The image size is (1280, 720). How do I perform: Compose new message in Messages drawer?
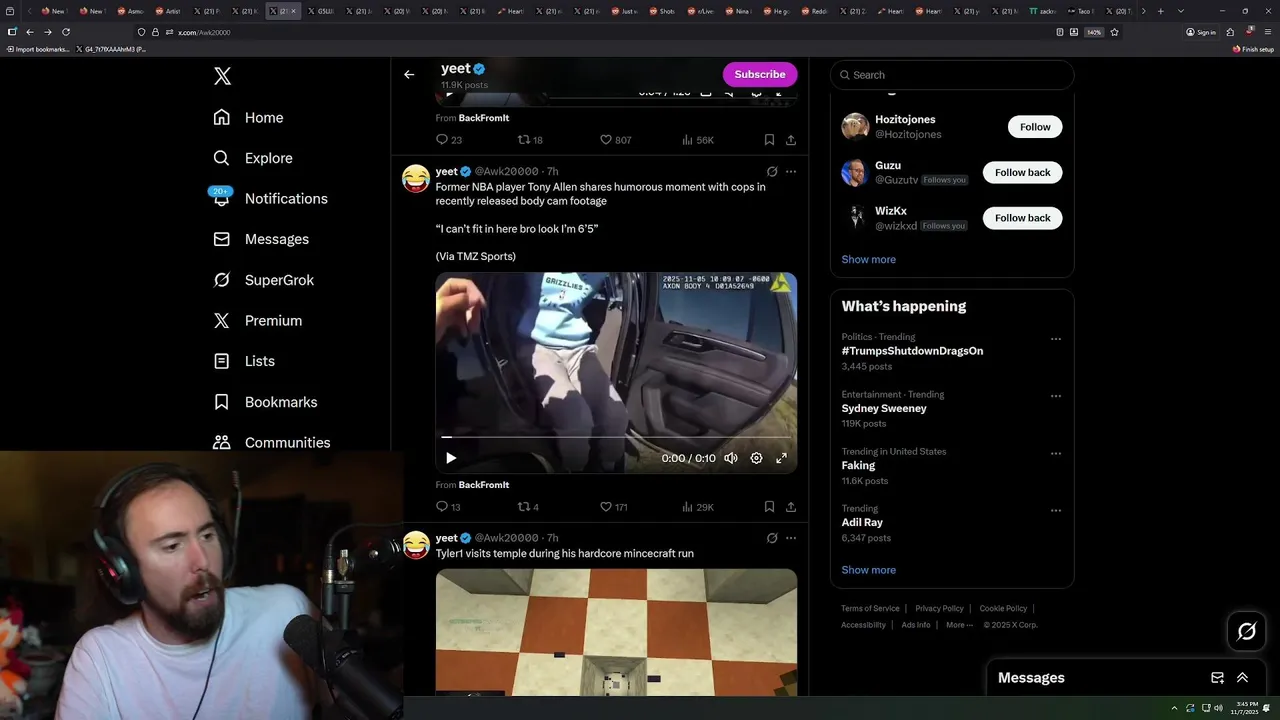(x=1217, y=678)
